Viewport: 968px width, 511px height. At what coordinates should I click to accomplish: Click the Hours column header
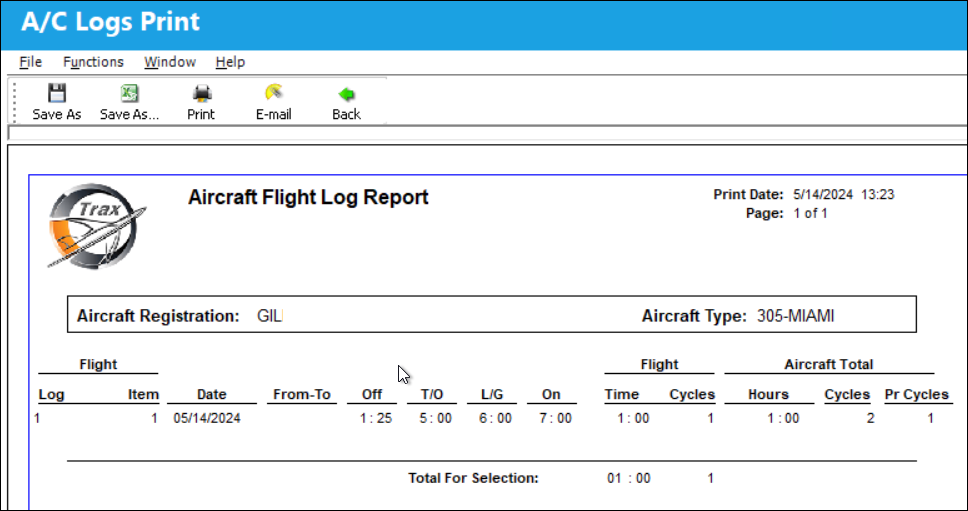click(769, 394)
